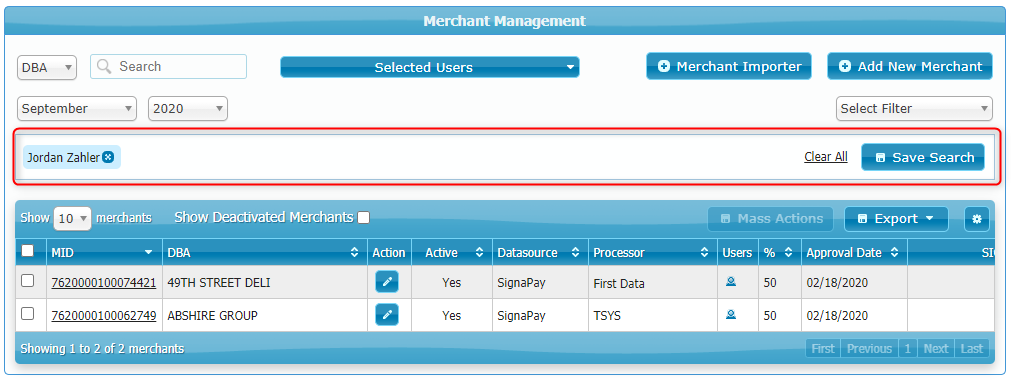Viewport: 1011px width, 380px height.
Task: Select page 1 in pagination
Action: pos(907,349)
